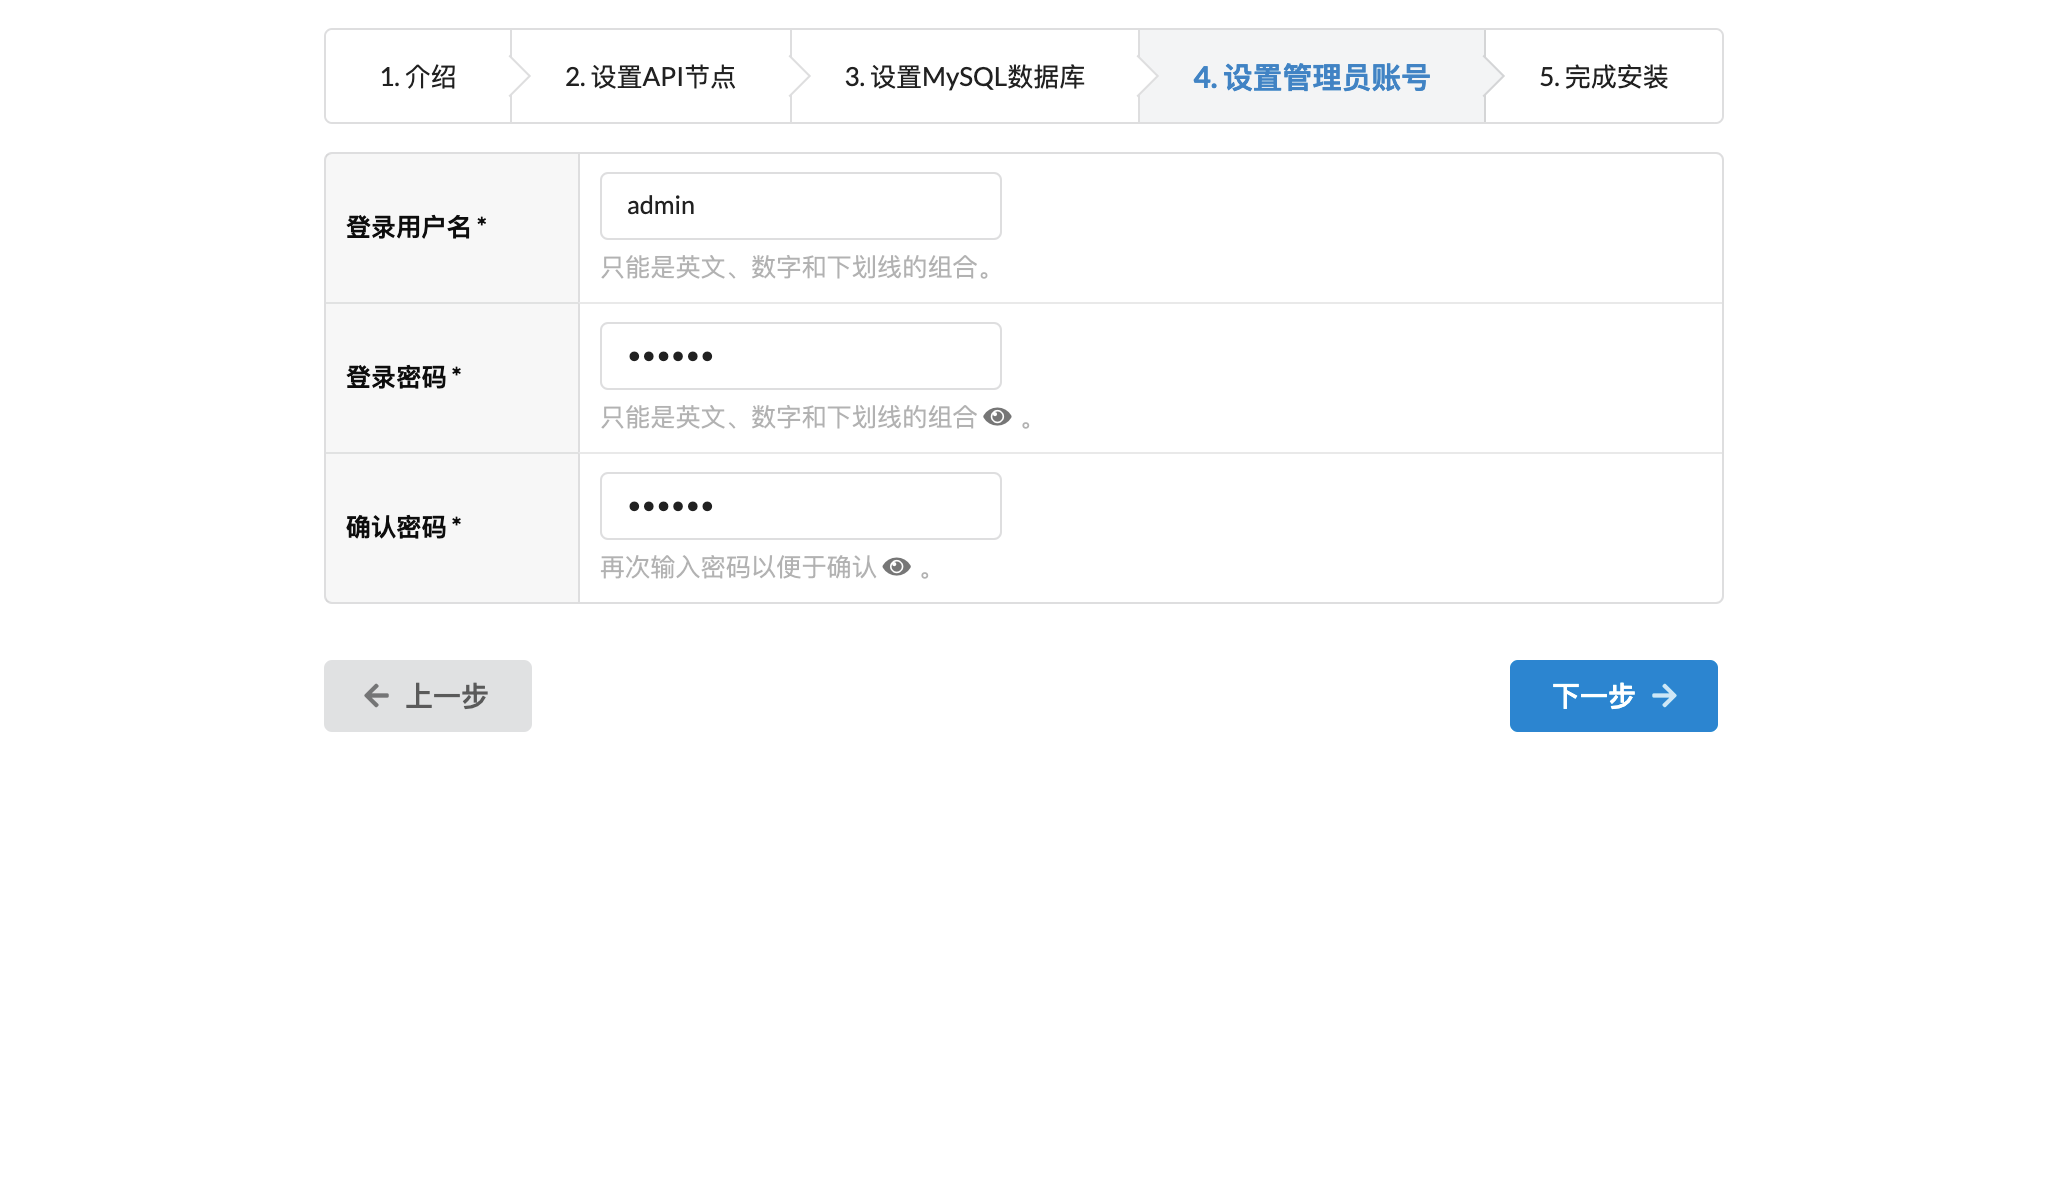Toggle eye icon beside 再次输入密码以便于确认 hint
The height and width of the screenshot is (1200, 2048).
click(897, 567)
